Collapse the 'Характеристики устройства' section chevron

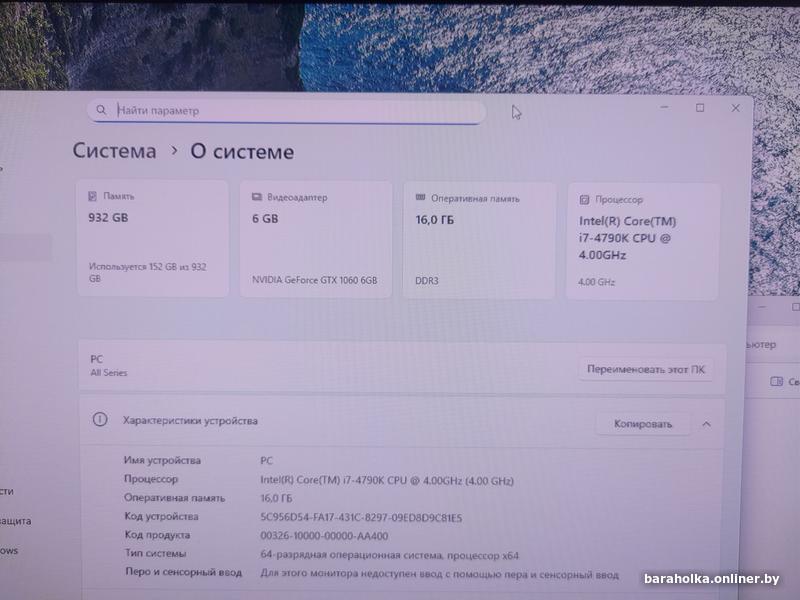707,424
